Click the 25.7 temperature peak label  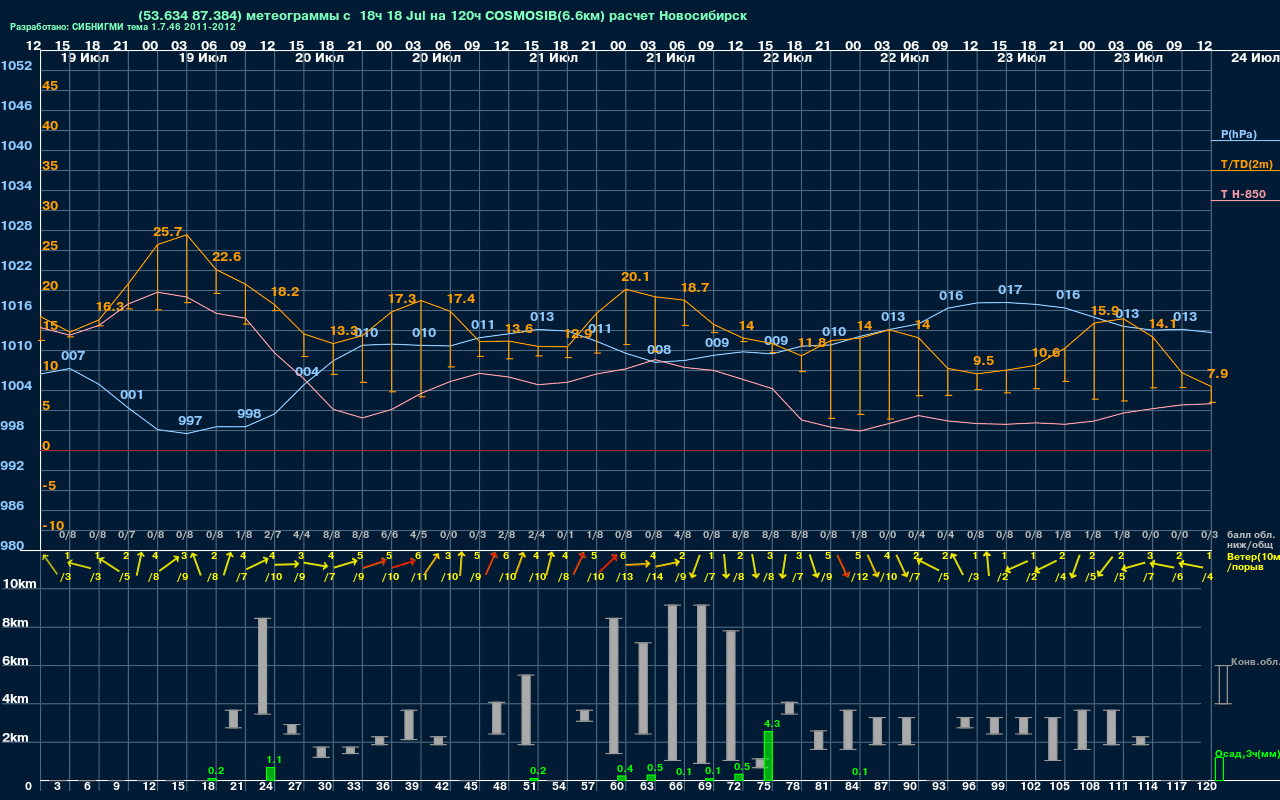pos(168,232)
